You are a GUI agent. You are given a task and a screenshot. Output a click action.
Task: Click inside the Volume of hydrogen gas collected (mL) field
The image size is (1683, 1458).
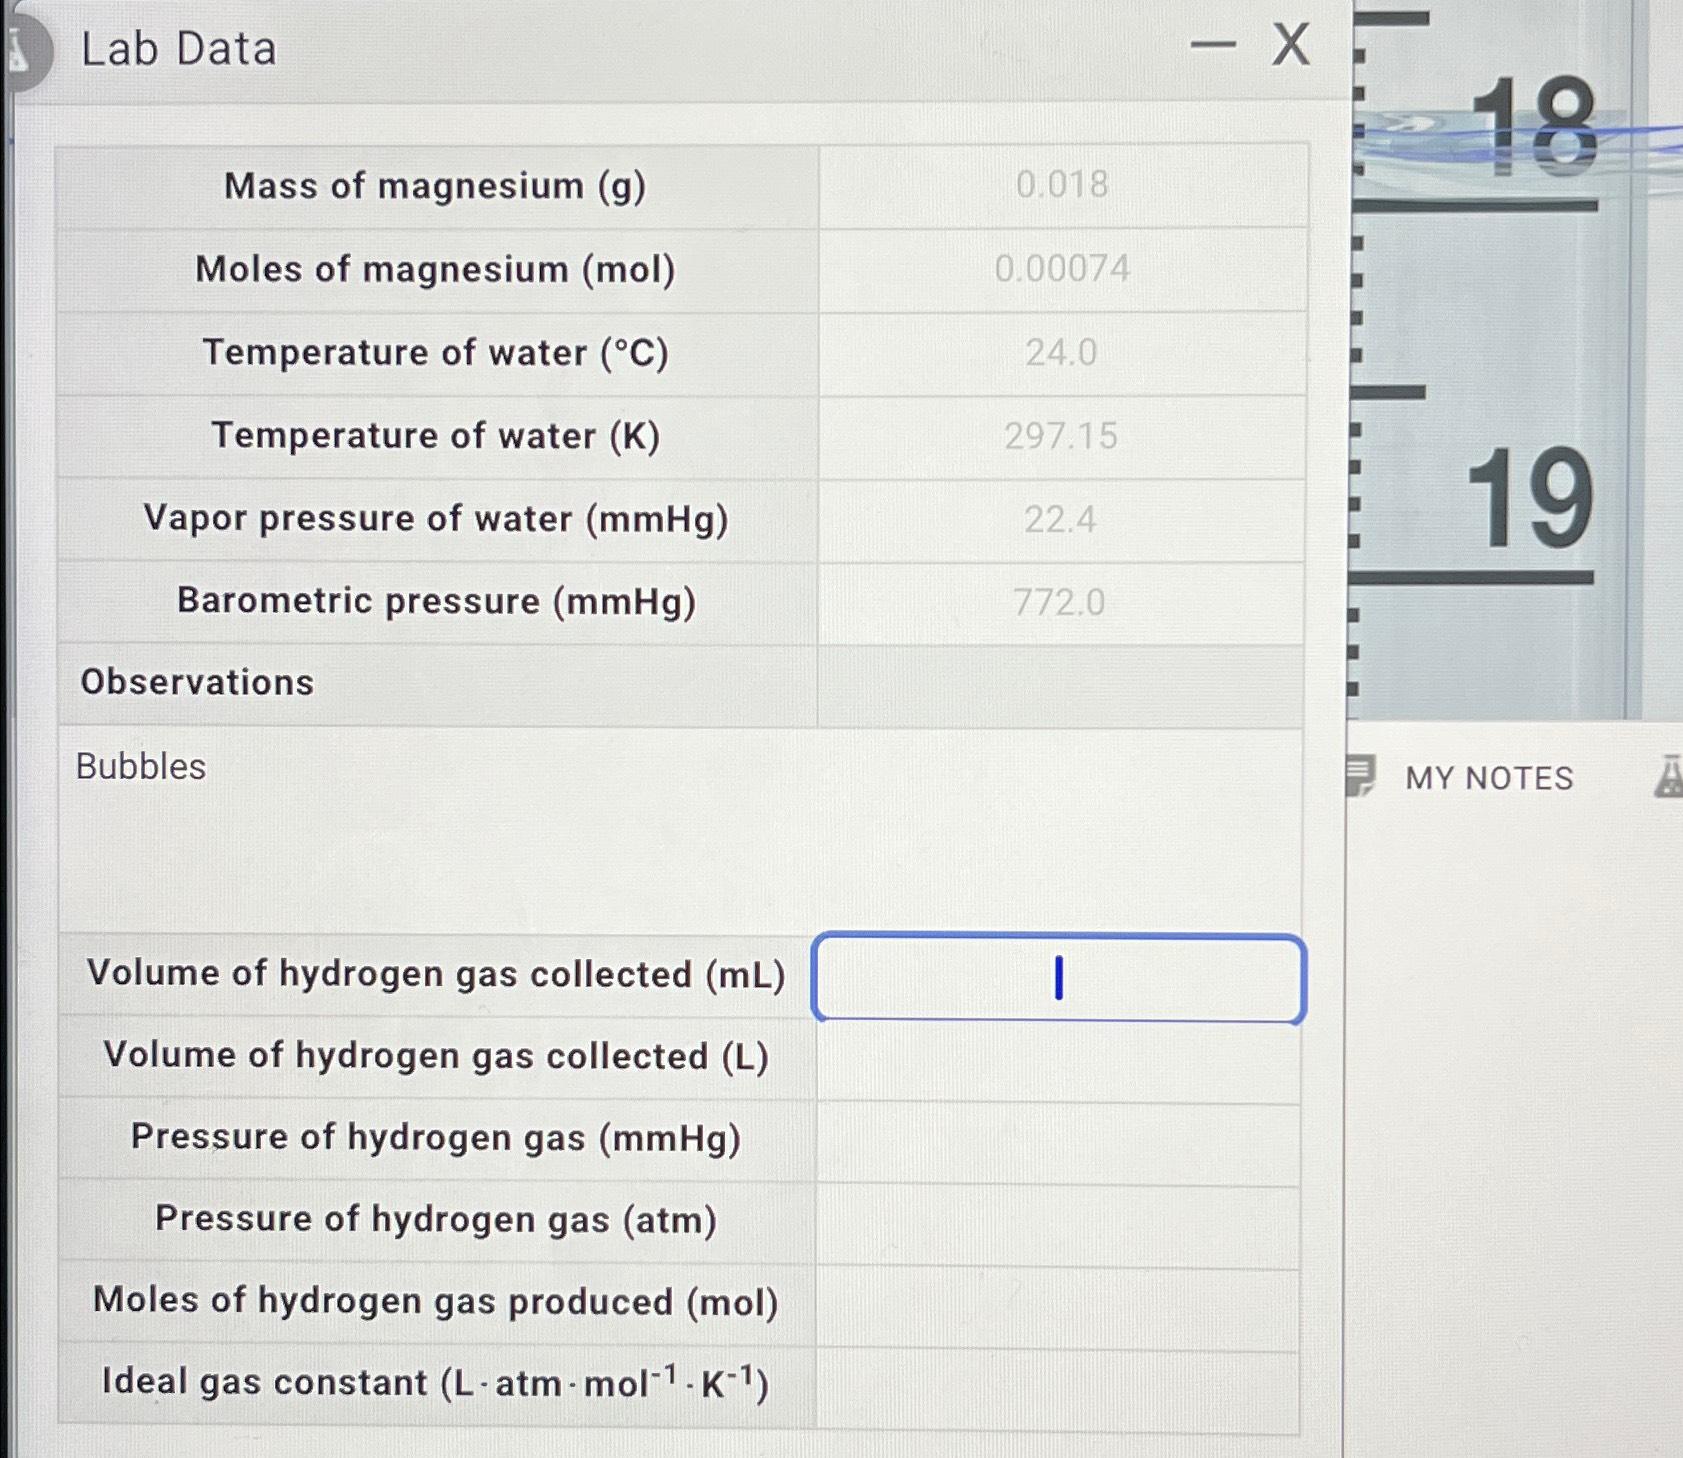[1060, 978]
